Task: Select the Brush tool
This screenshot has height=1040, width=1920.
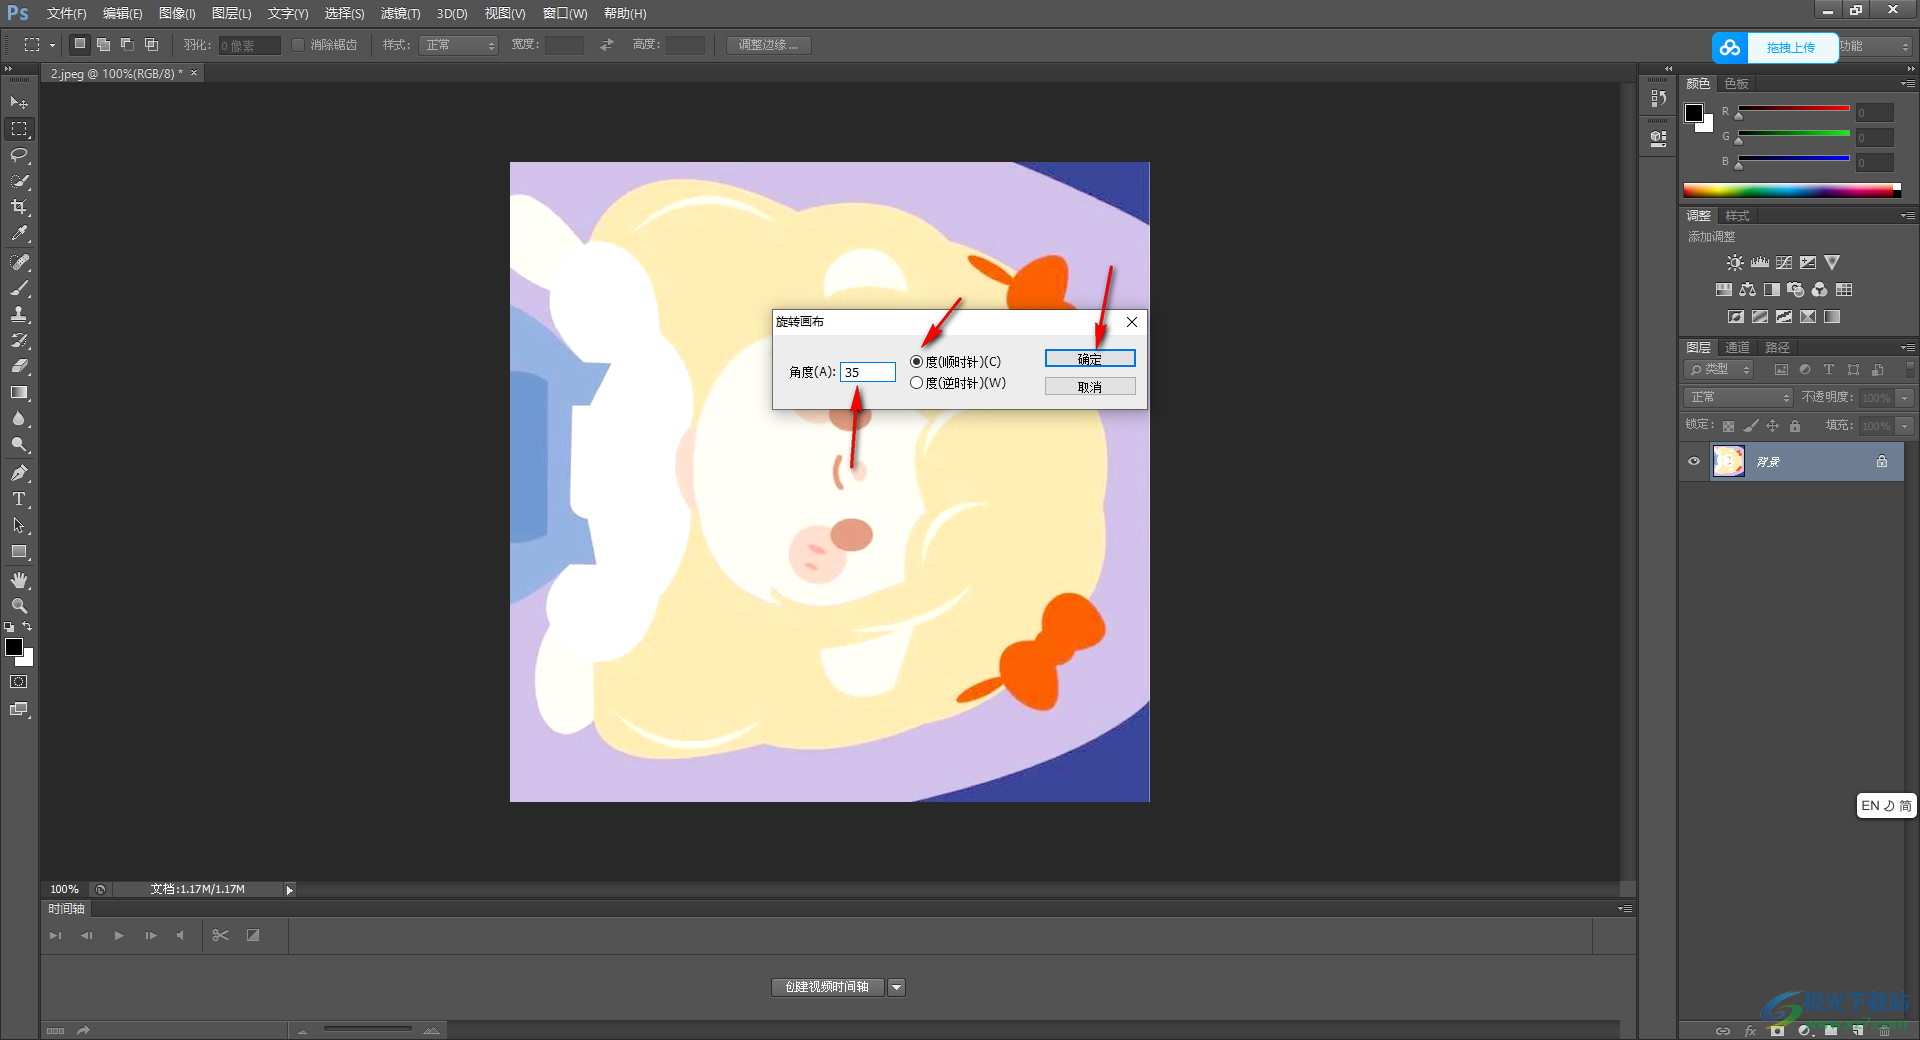Action: (19, 288)
